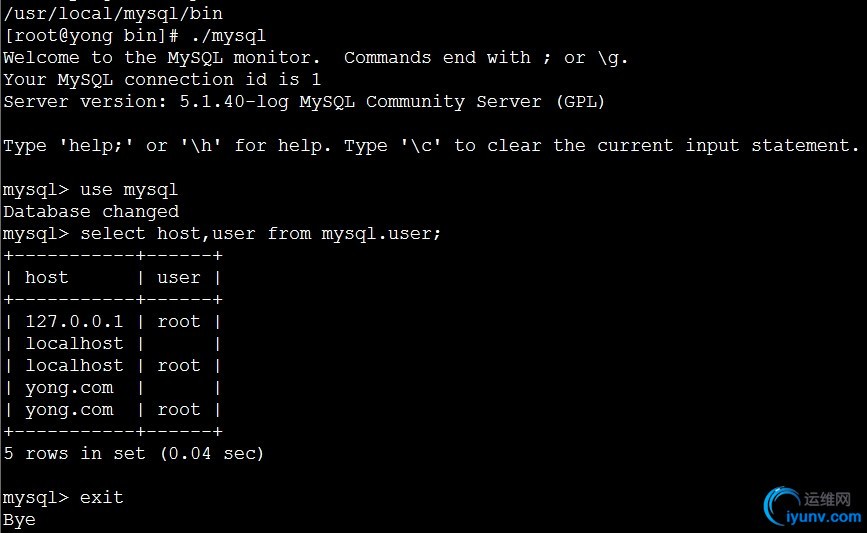The image size is (867, 533).
Task: Click the 'host' column header
Action: point(47,277)
